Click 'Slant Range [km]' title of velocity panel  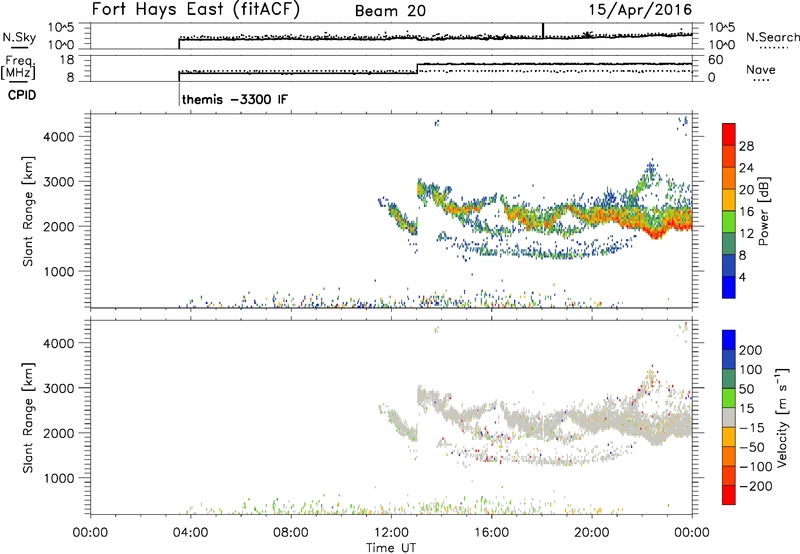[x=28, y=418]
